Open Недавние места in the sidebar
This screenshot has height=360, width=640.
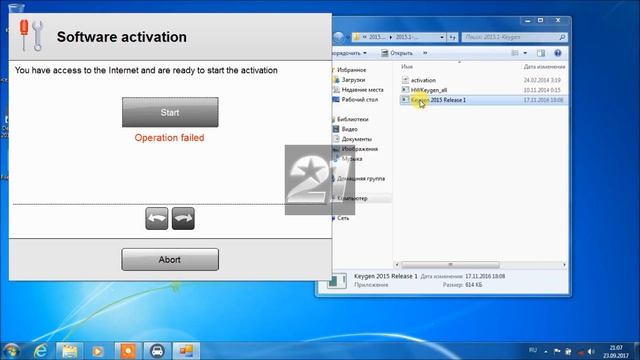pos(362,90)
